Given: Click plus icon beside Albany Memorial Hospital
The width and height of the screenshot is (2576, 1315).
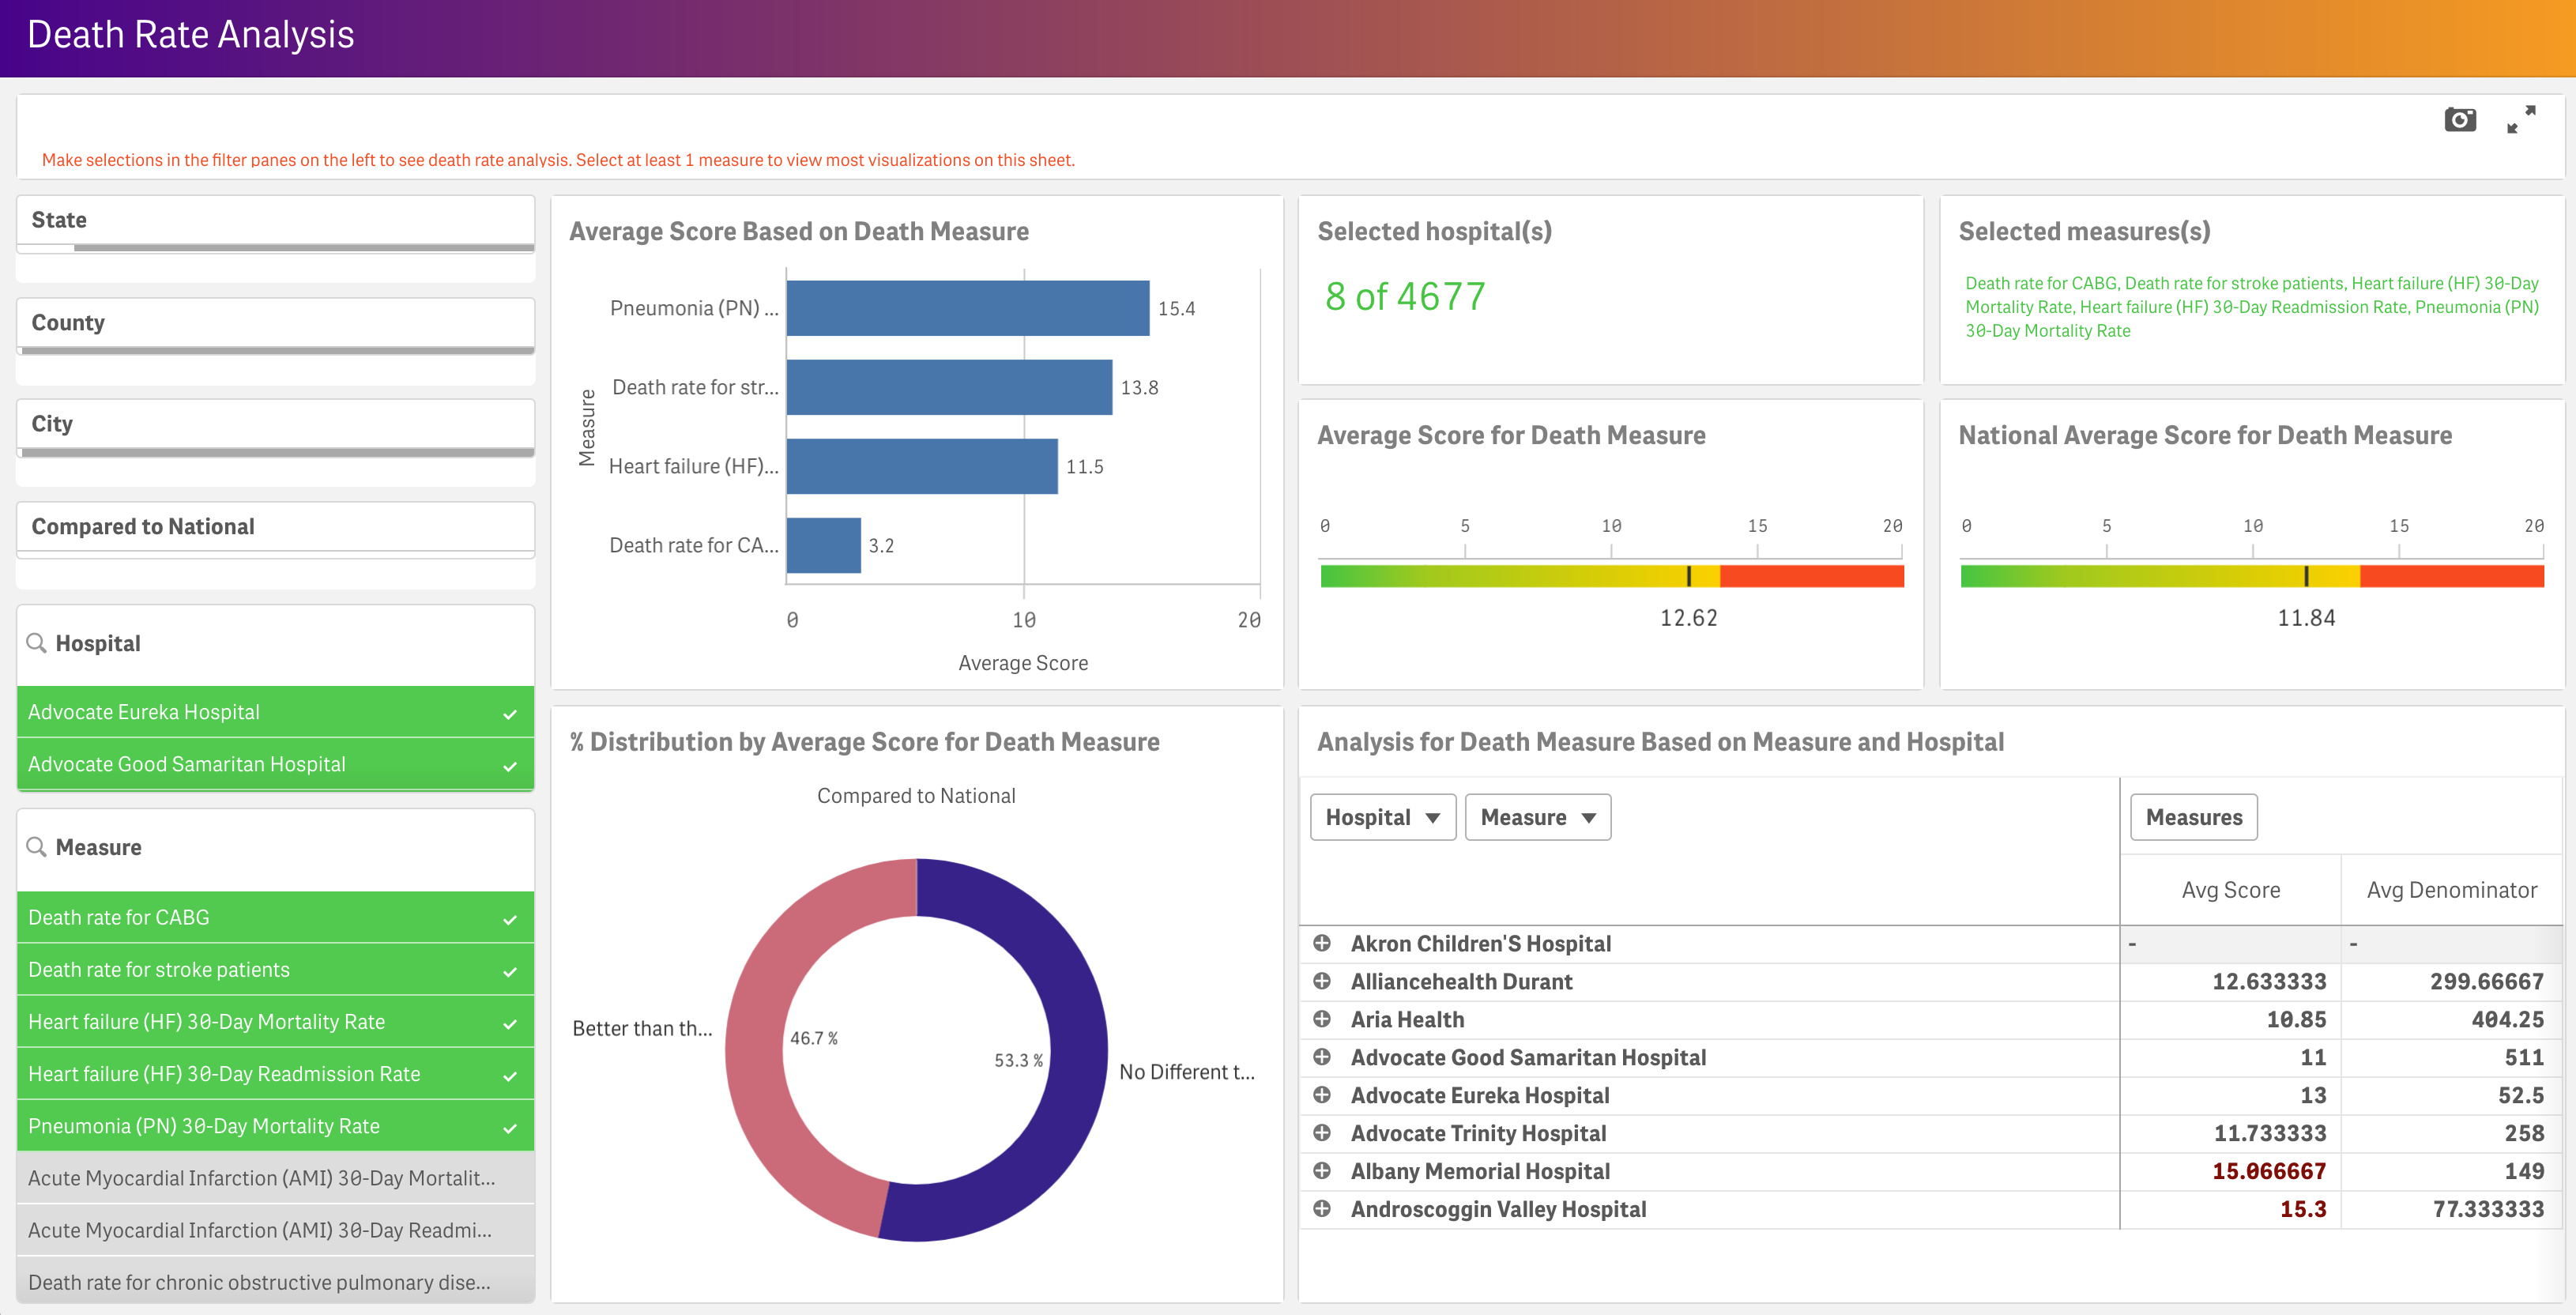Looking at the screenshot, I should (x=1322, y=1171).
